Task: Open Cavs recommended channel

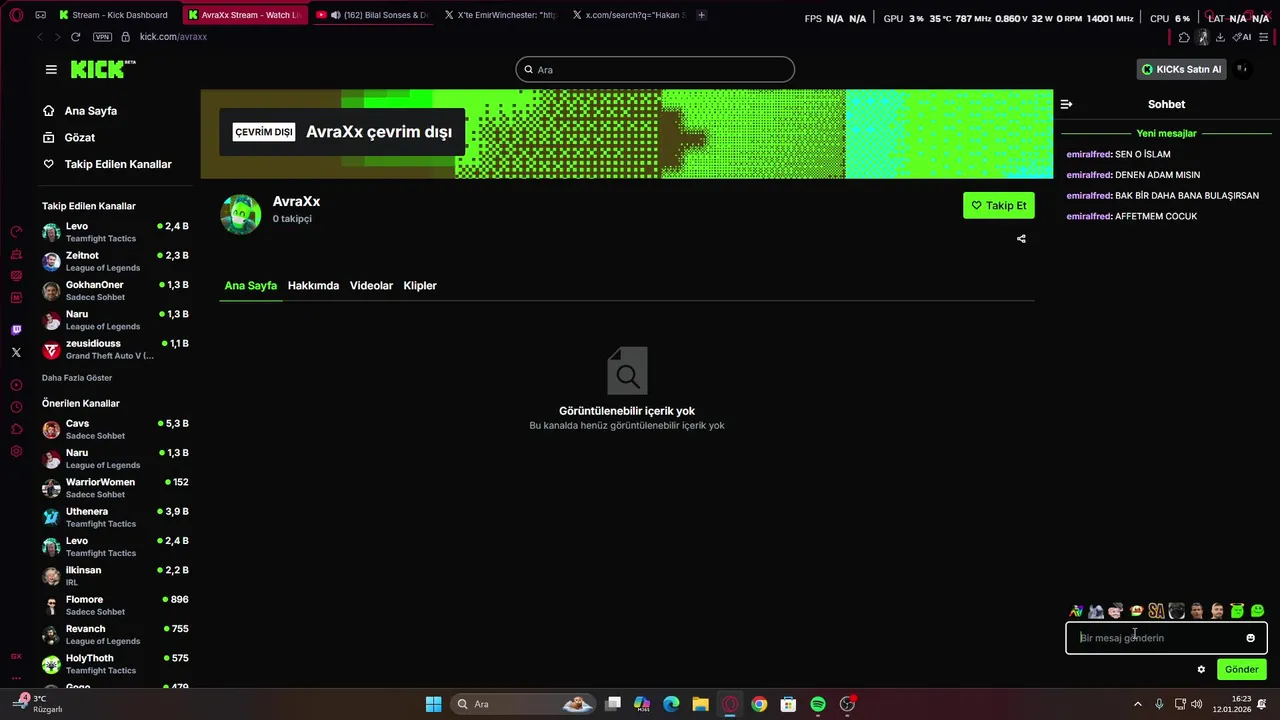Action: (115, 429)
